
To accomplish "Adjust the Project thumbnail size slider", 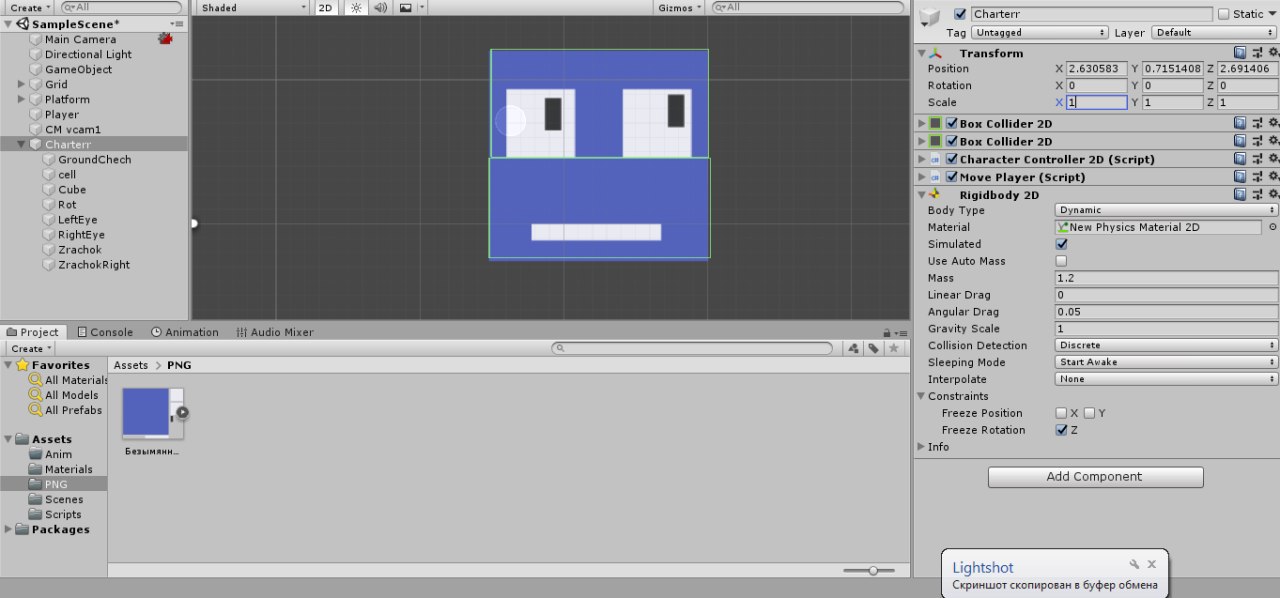I will click(x=873, y=570).
